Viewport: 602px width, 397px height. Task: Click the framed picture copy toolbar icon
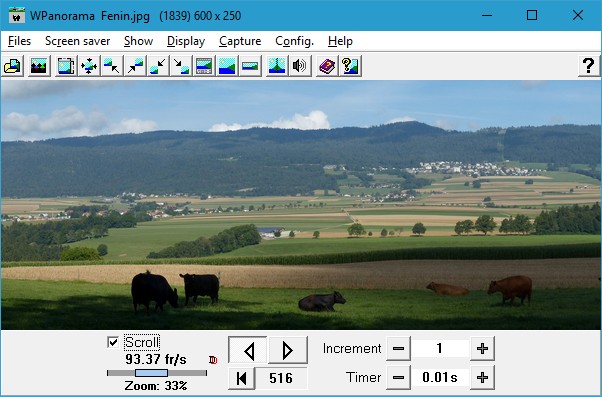point(66,66)
